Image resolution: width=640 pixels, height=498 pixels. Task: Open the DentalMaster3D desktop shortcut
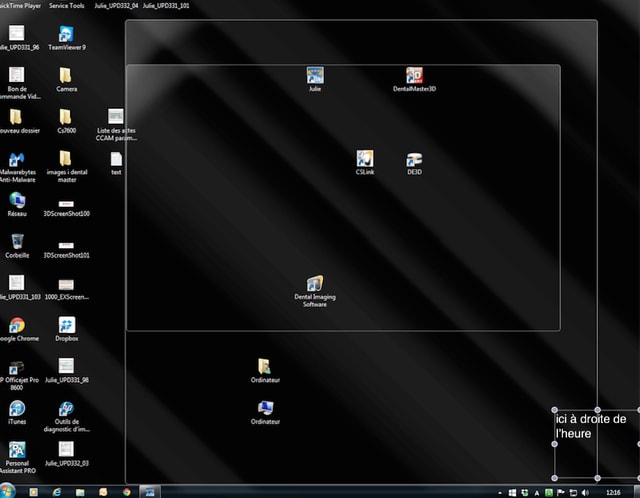coord(415,76)
